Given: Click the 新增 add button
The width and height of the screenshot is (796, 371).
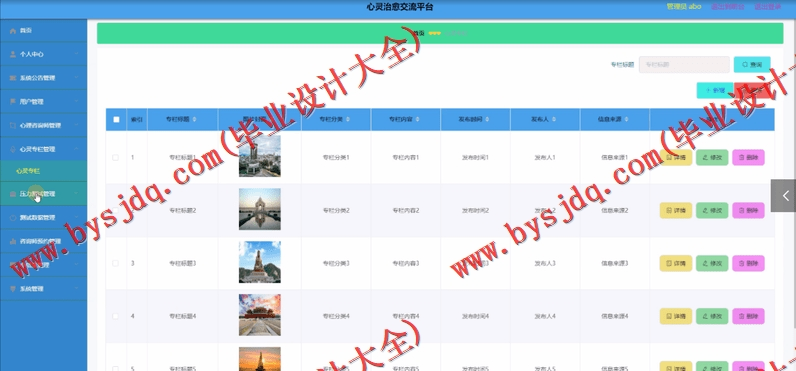Looking at the screenshot, I should click(715, 90).
